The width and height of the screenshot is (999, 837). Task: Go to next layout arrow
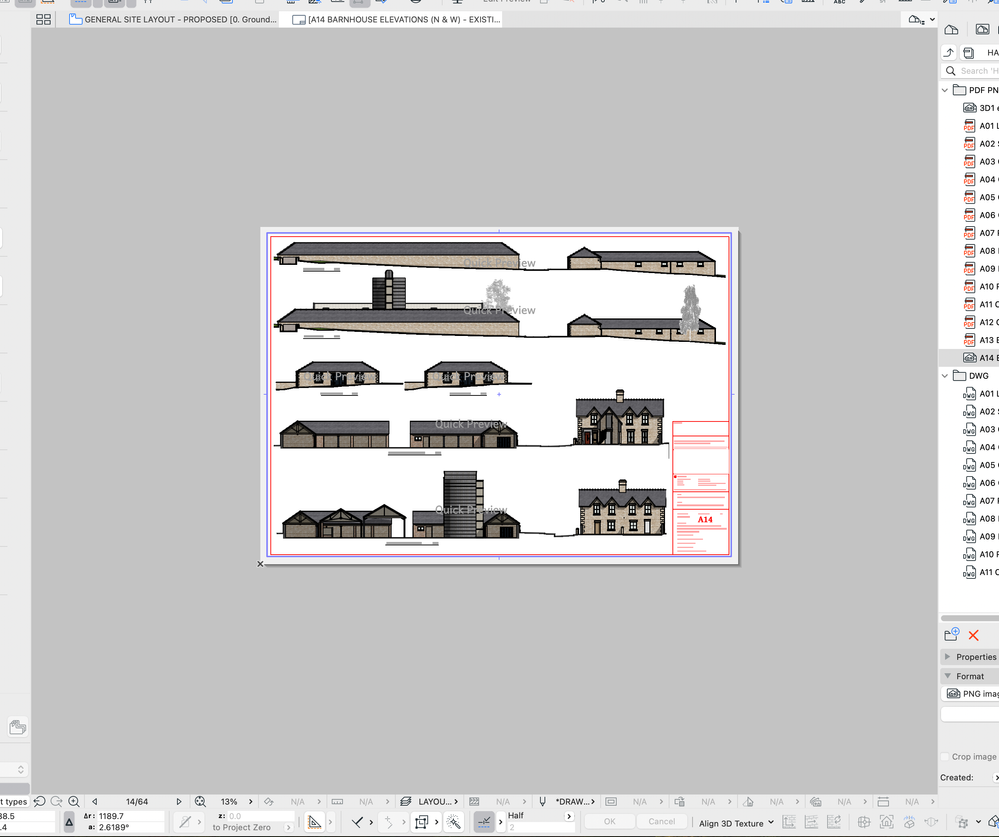pos(179,801)
